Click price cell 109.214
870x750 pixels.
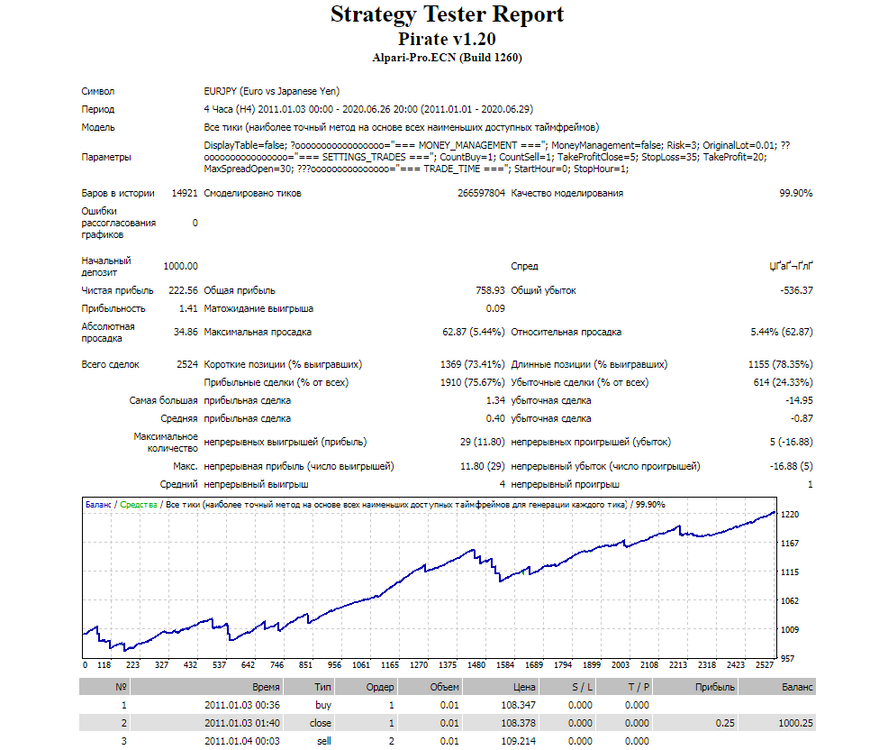coord(519,741)
